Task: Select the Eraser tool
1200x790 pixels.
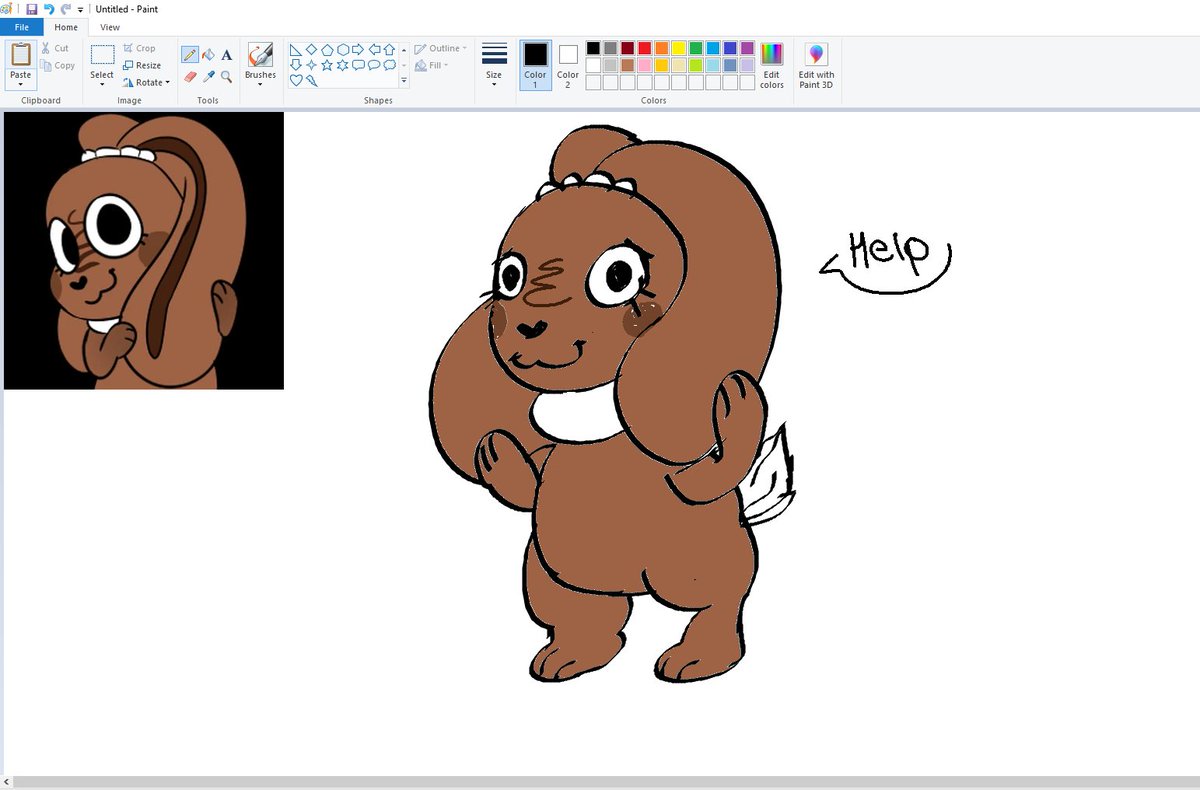Action: 189,76
